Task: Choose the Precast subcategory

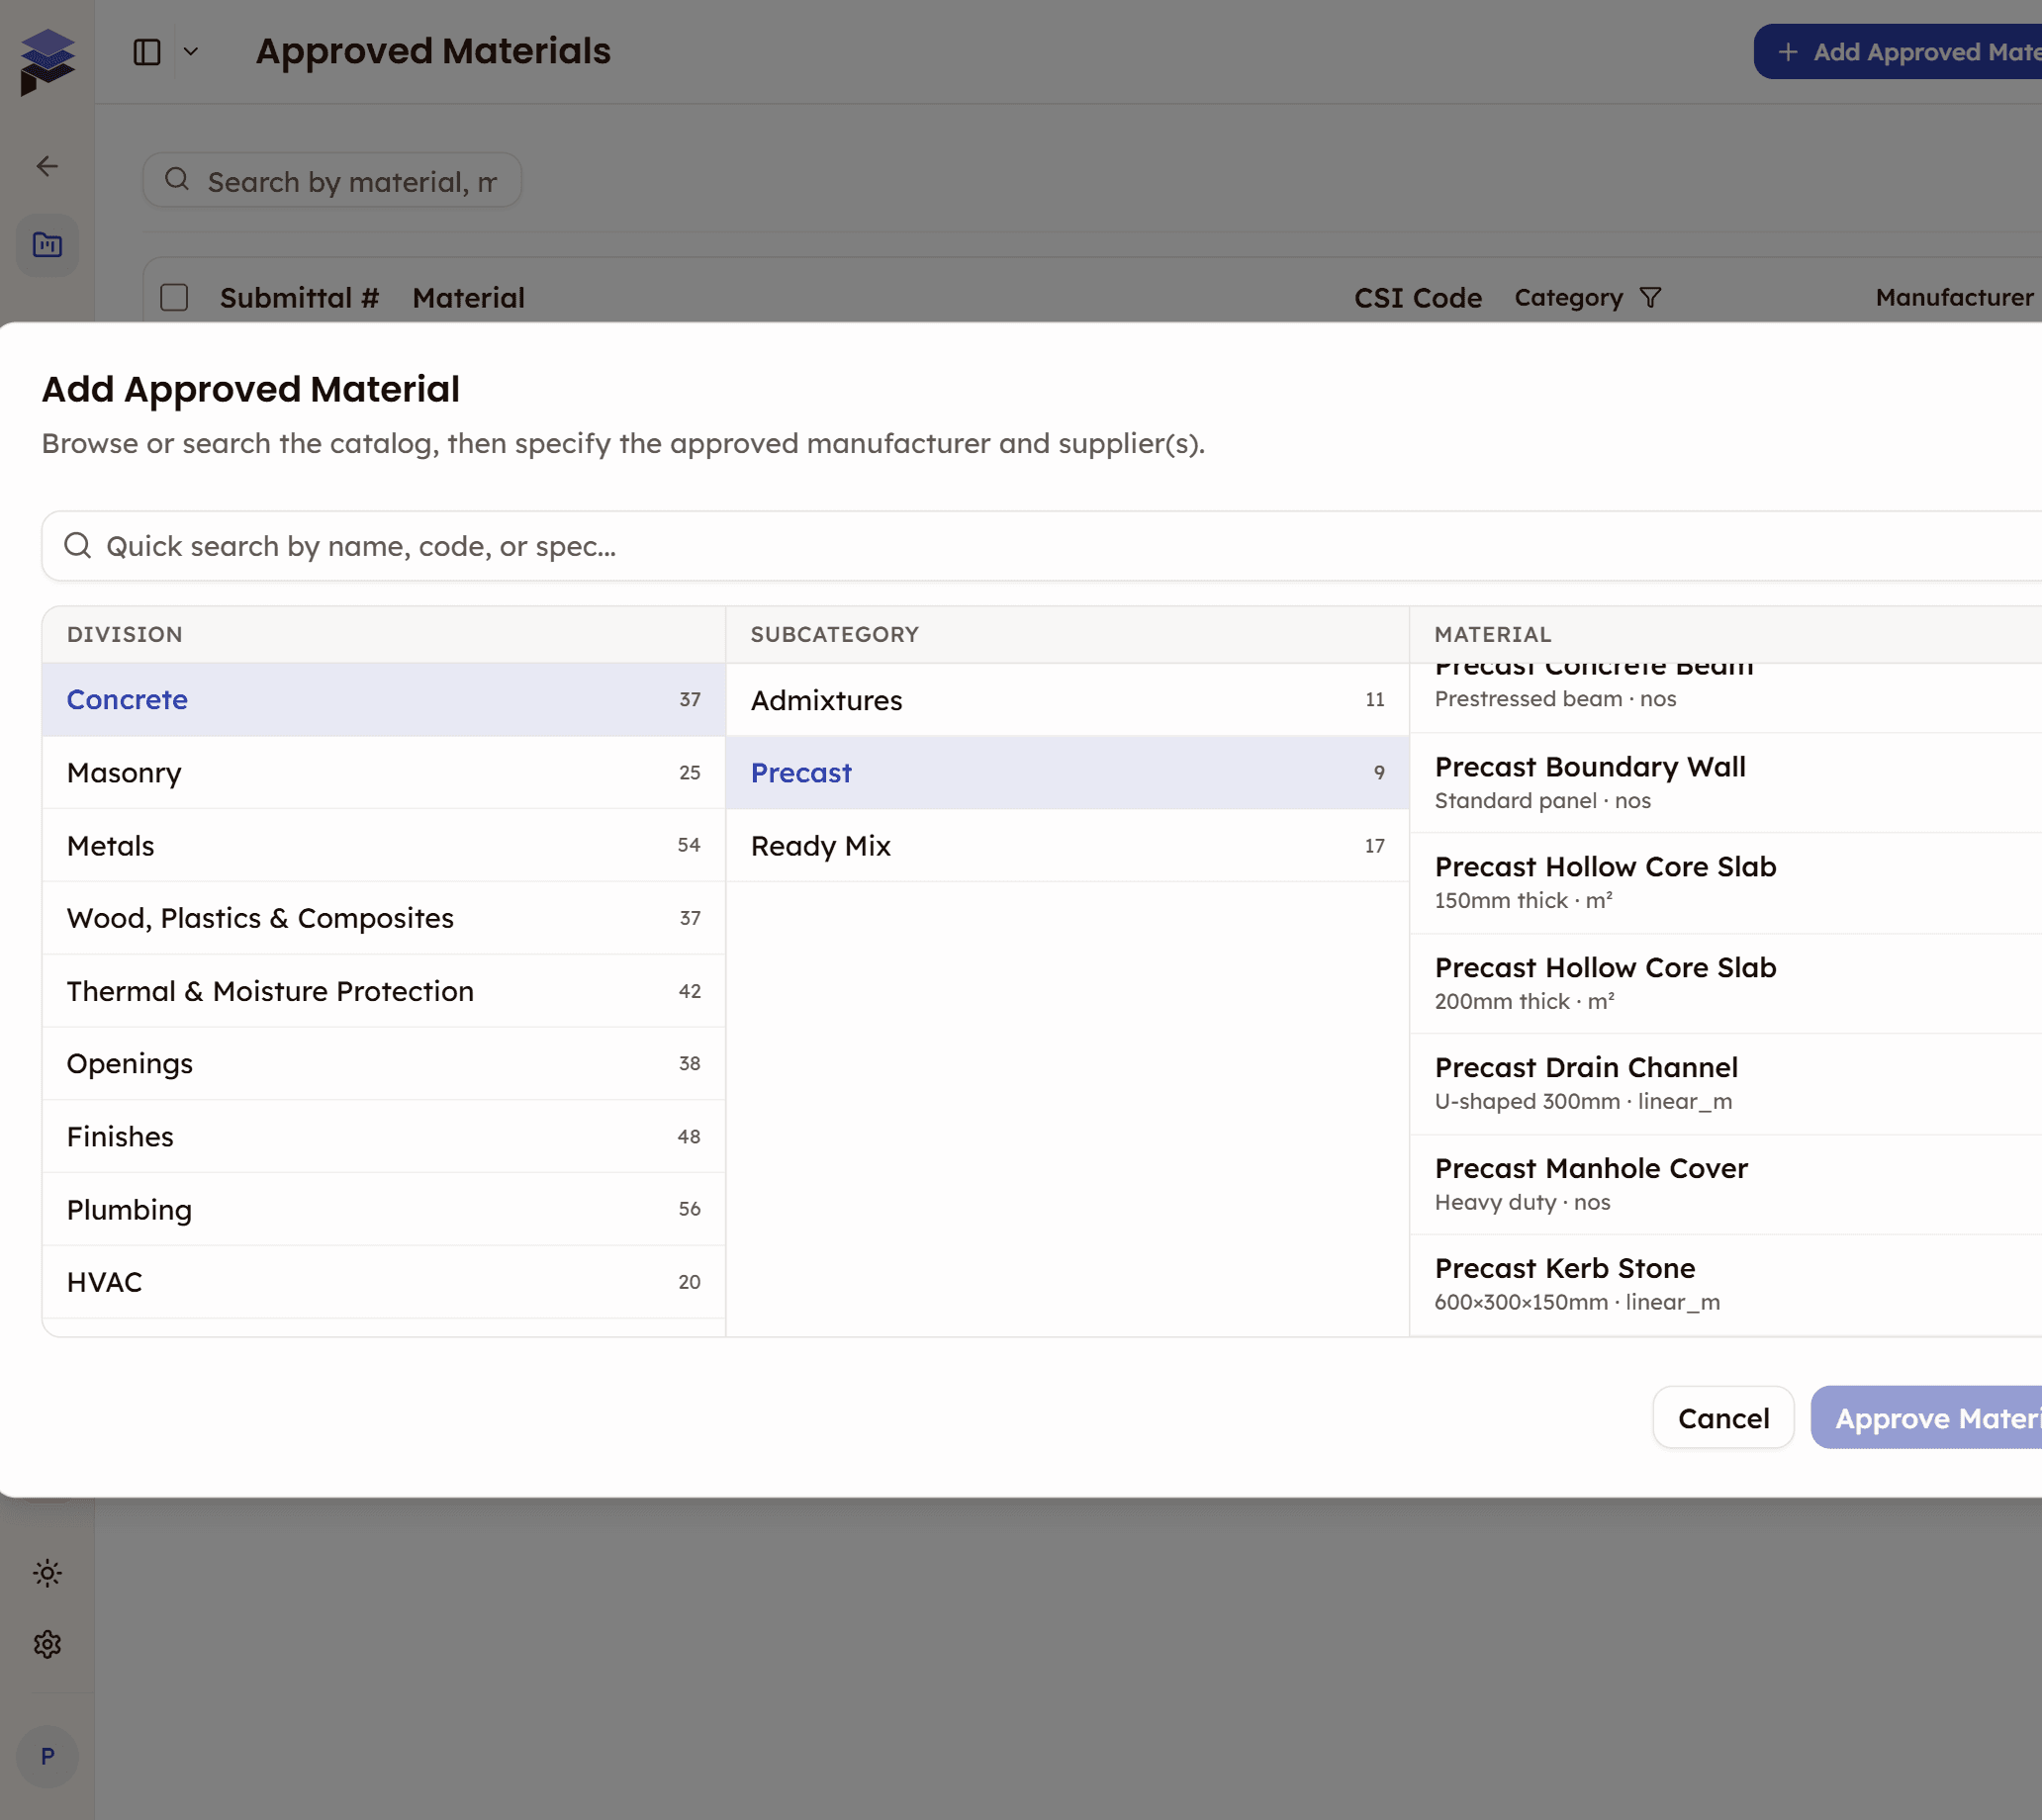Action: tap(1067, 773)
